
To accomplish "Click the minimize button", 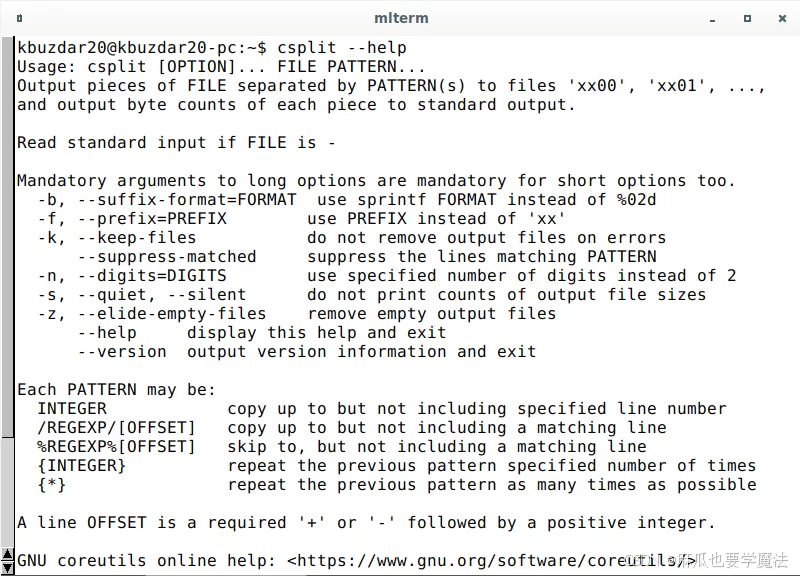I will [x=712, y=18].
